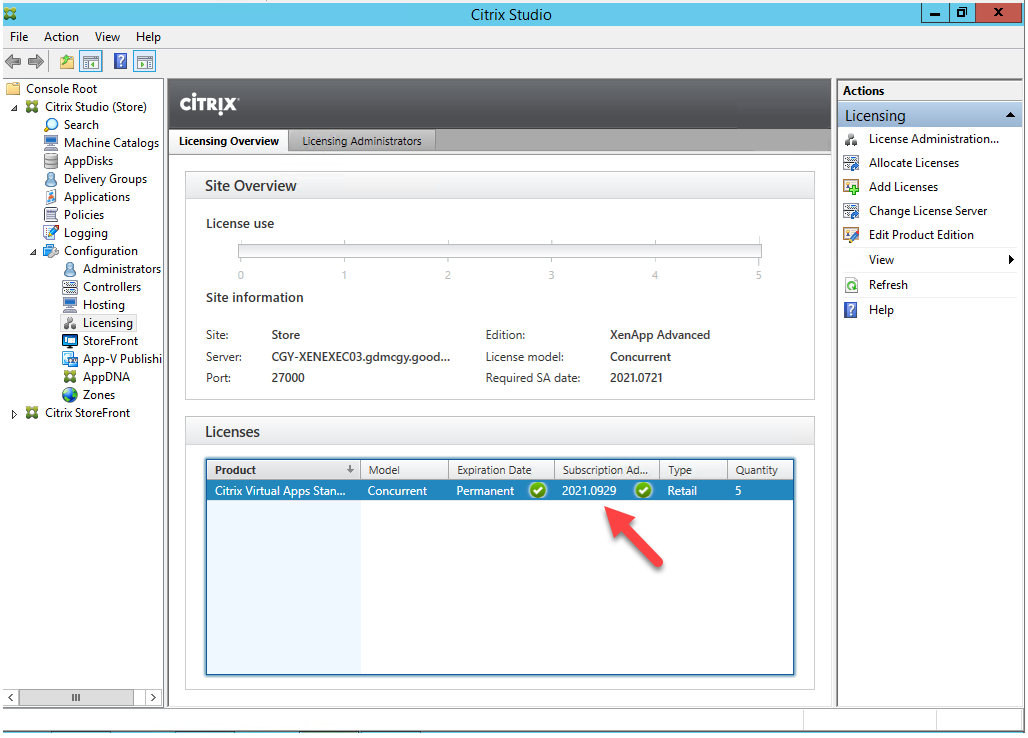The height and width of the screenshot is (738, 1028).
Task: Select the Machine Catalogs icon
Action: [x=51, y=143]
